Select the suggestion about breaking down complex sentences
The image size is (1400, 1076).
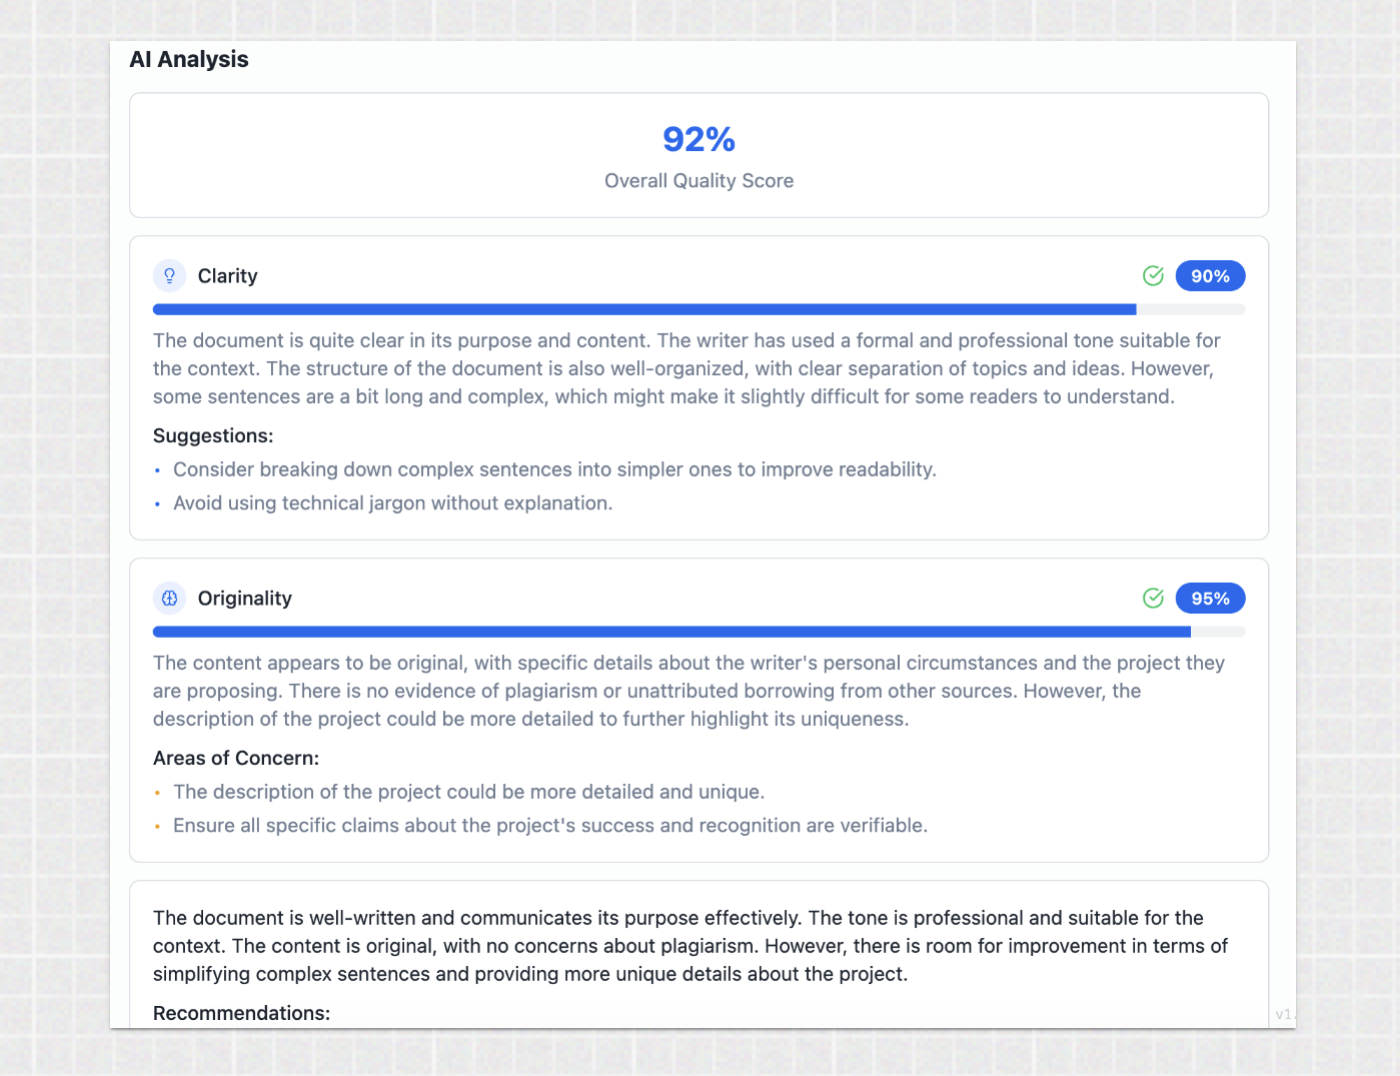tap(555, 470)
